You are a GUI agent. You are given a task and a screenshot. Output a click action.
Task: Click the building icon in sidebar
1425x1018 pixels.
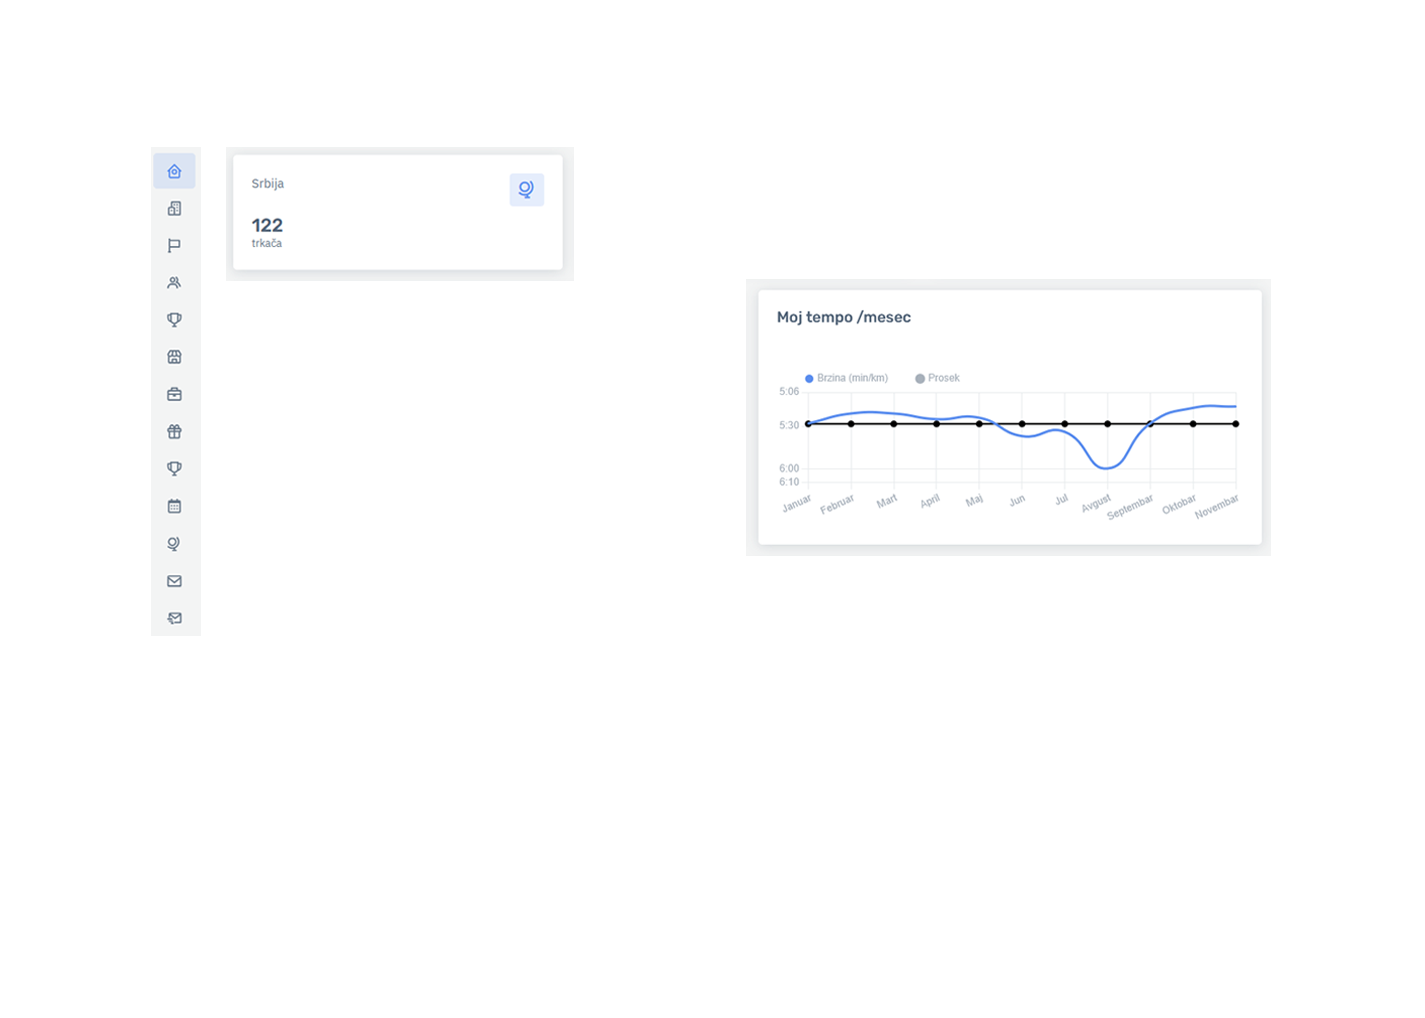pyautogui.click(x=174, y=209)
